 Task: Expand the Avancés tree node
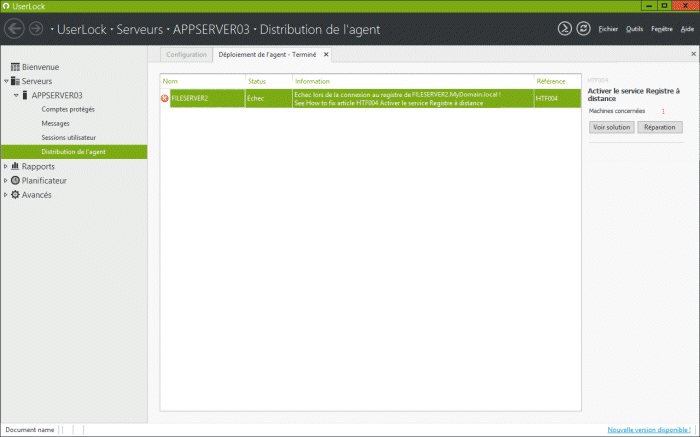click(6, 195)
